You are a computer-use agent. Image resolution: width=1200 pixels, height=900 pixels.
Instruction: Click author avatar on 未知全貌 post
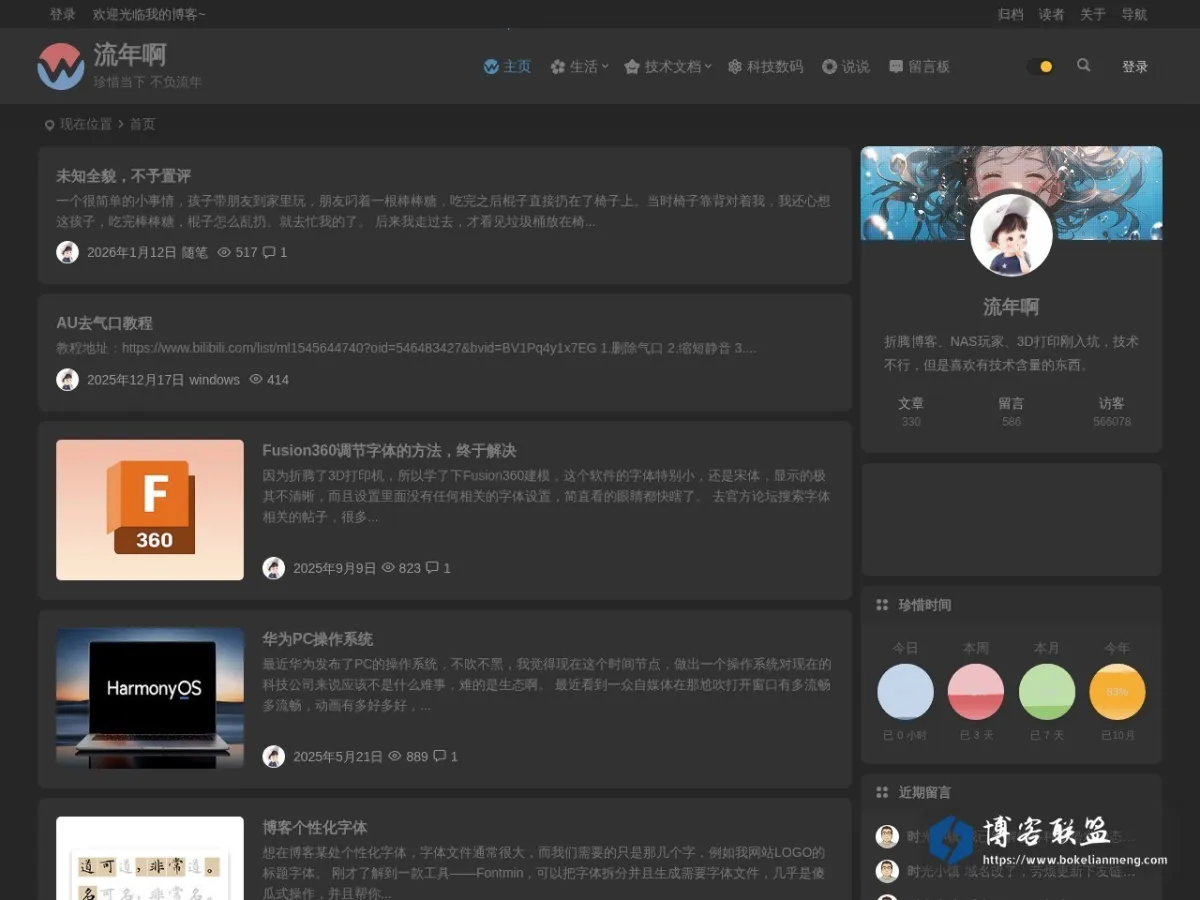pyautogui.click(x=67, y=252)
